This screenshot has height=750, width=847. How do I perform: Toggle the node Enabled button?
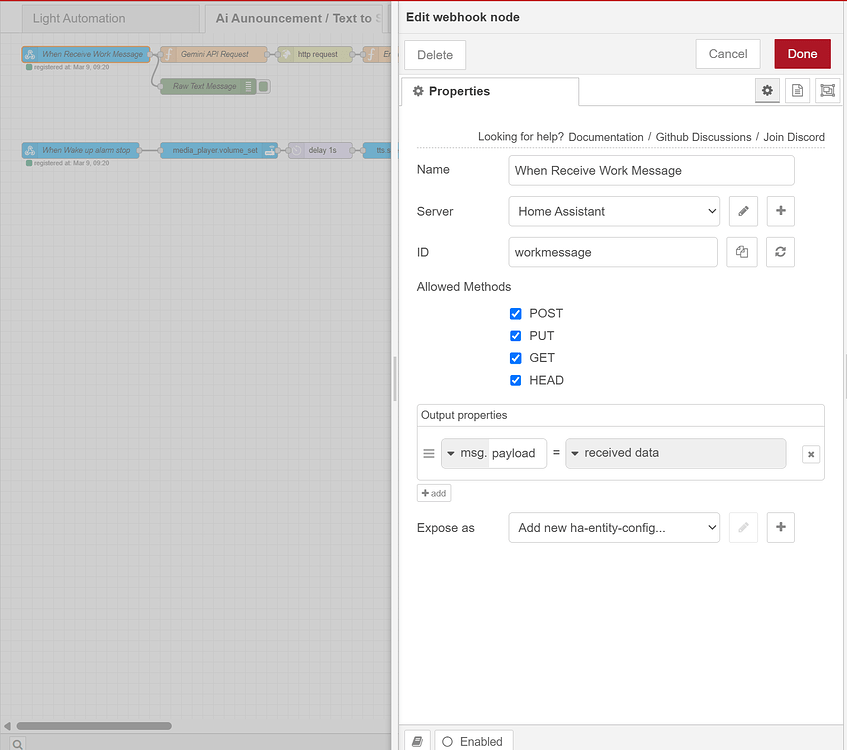473,741
